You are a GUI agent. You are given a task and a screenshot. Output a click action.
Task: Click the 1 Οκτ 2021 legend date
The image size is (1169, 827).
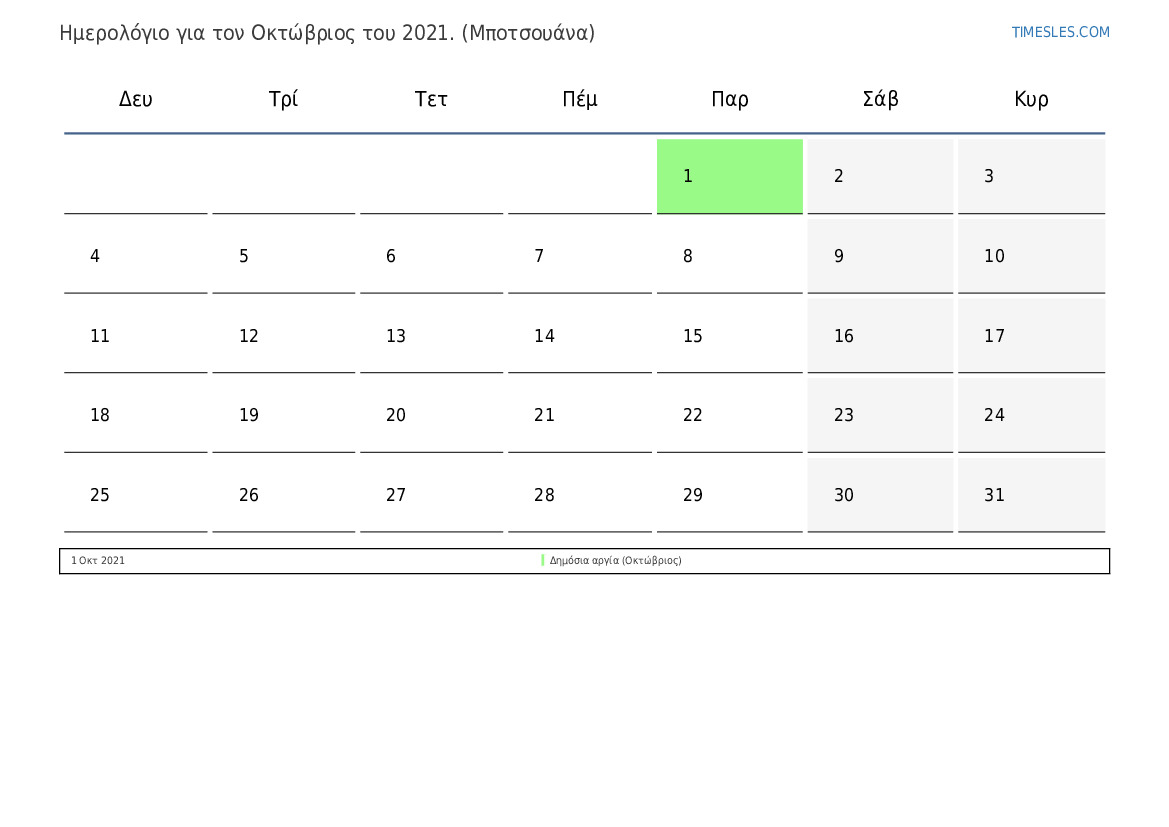click(98, 561)
